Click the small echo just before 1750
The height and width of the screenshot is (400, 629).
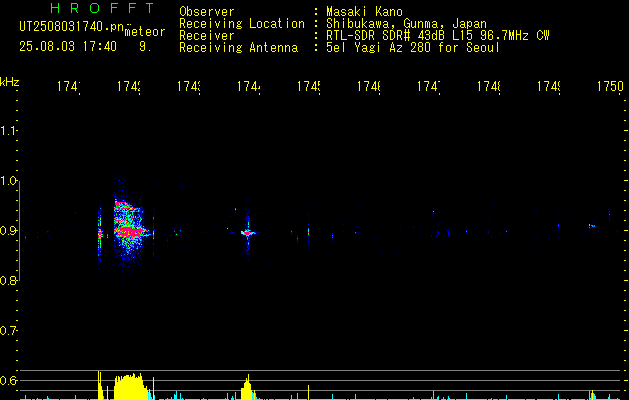pos(592,226)
